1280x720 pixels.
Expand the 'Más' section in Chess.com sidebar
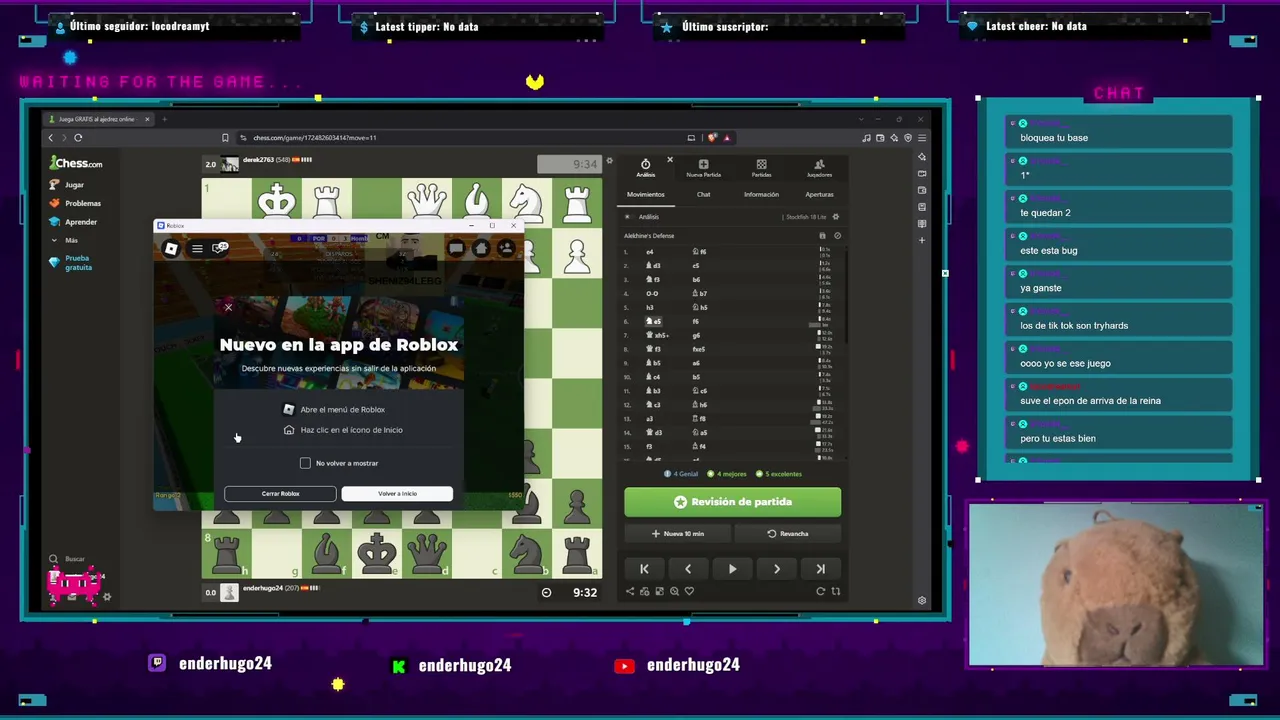click(65, 240)
